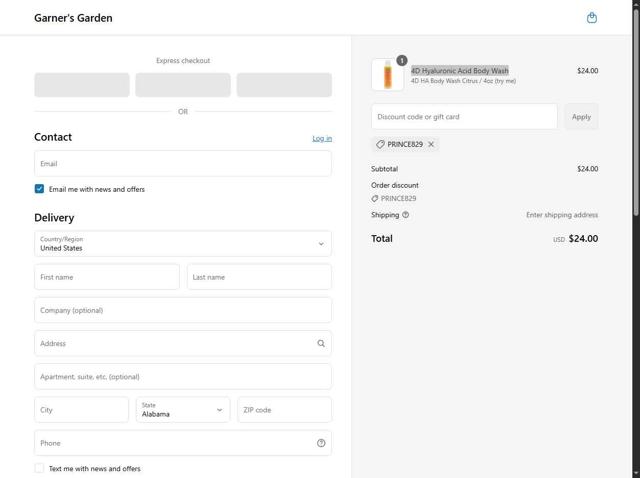Check Text me with news and offers
640x478 pixels.
click(x=39, y=468)
